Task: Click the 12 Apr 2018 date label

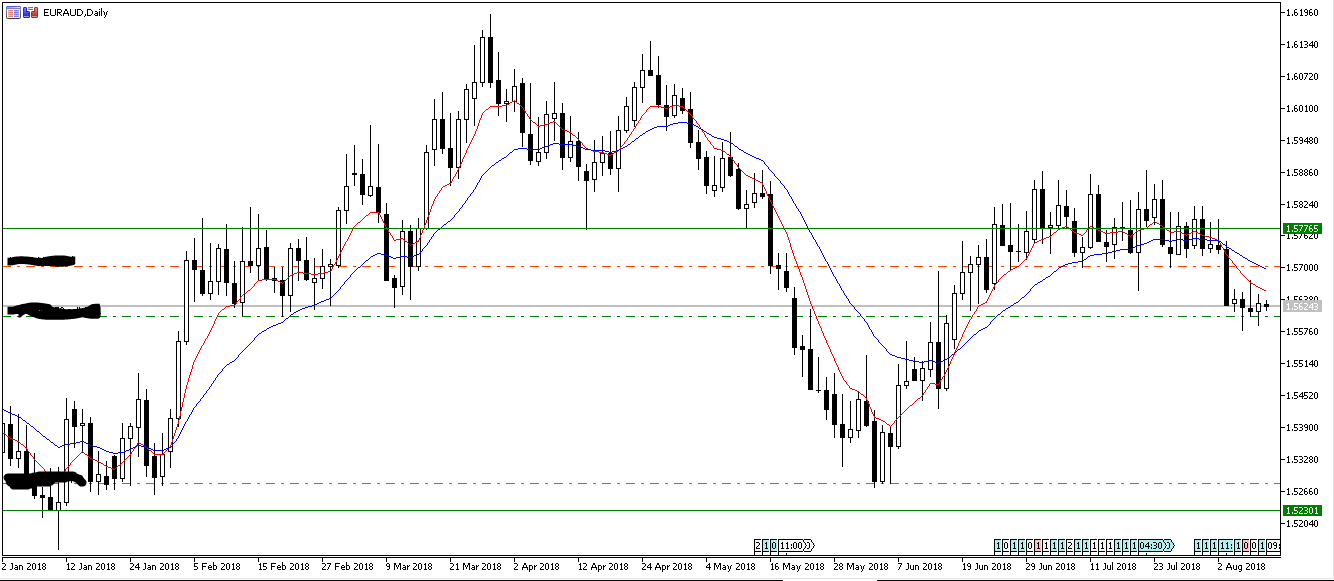Action: coord(606,566)
